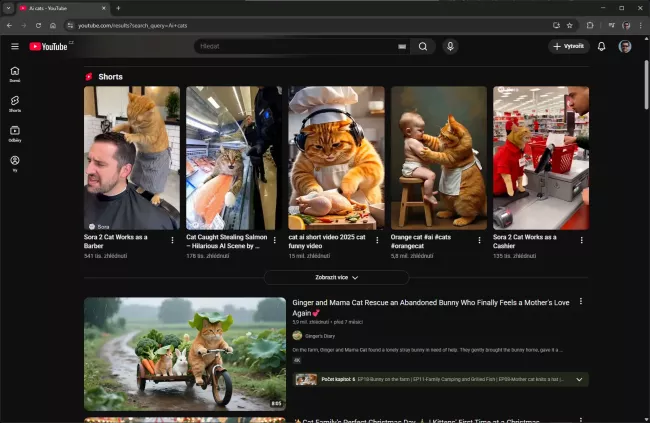Play the cat barber Shorts thumbnail

pos(132,158)
